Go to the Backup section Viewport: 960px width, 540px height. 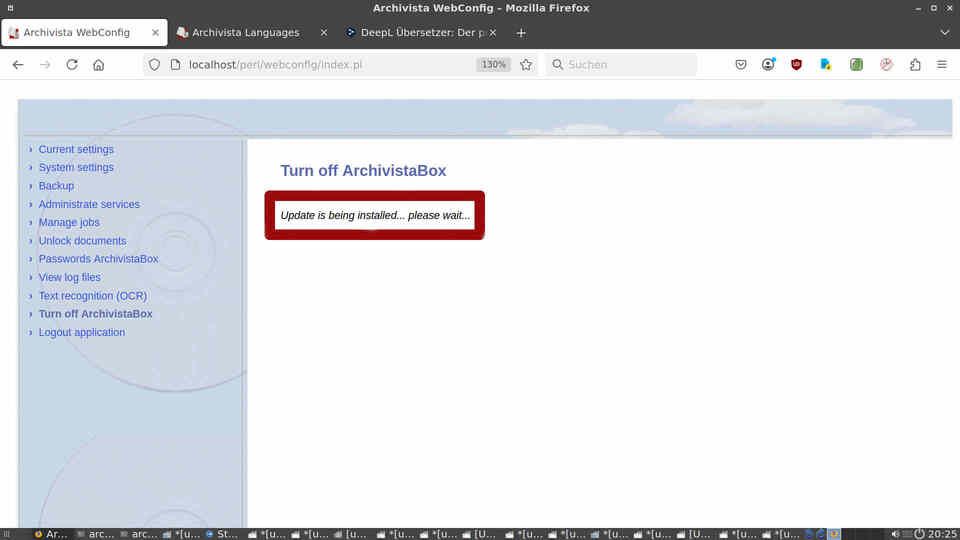56,186
